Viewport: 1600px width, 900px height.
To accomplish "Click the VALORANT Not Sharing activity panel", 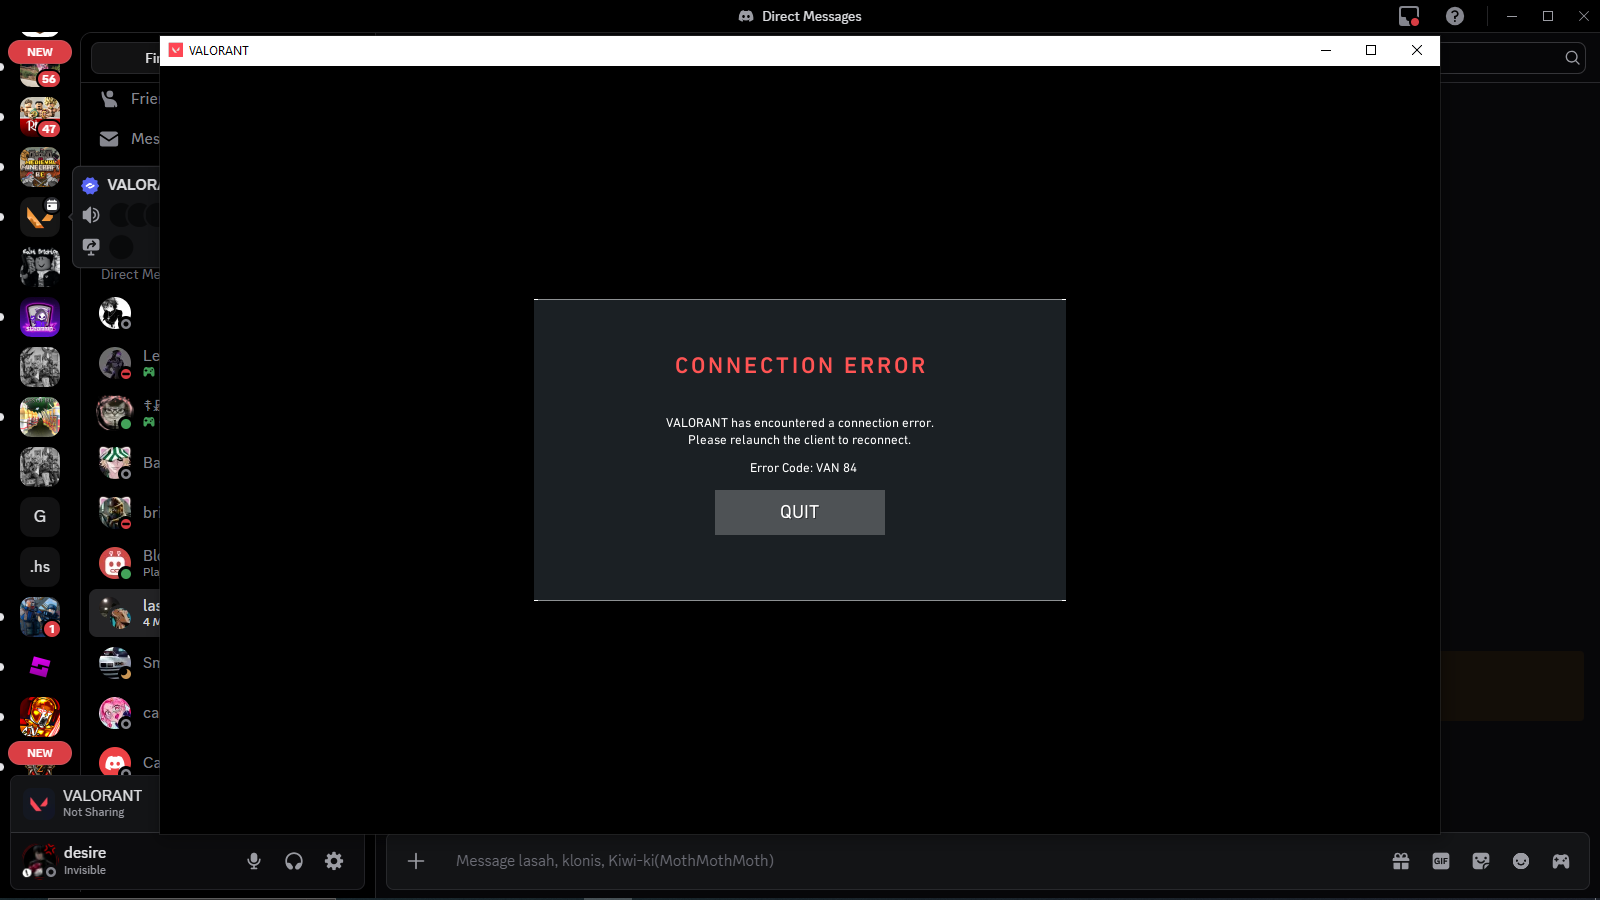I will pyautogui.click(x=86, y=803).
